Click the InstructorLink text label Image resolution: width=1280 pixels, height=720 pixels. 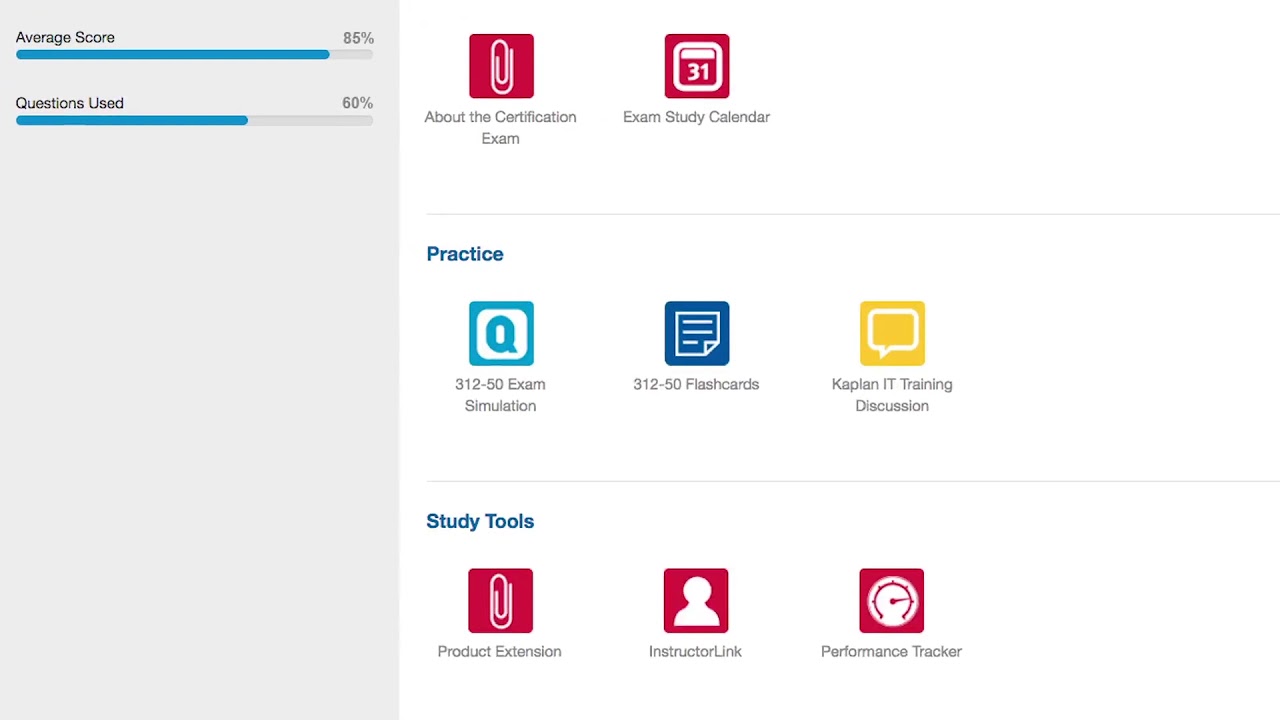pos(695,651)
